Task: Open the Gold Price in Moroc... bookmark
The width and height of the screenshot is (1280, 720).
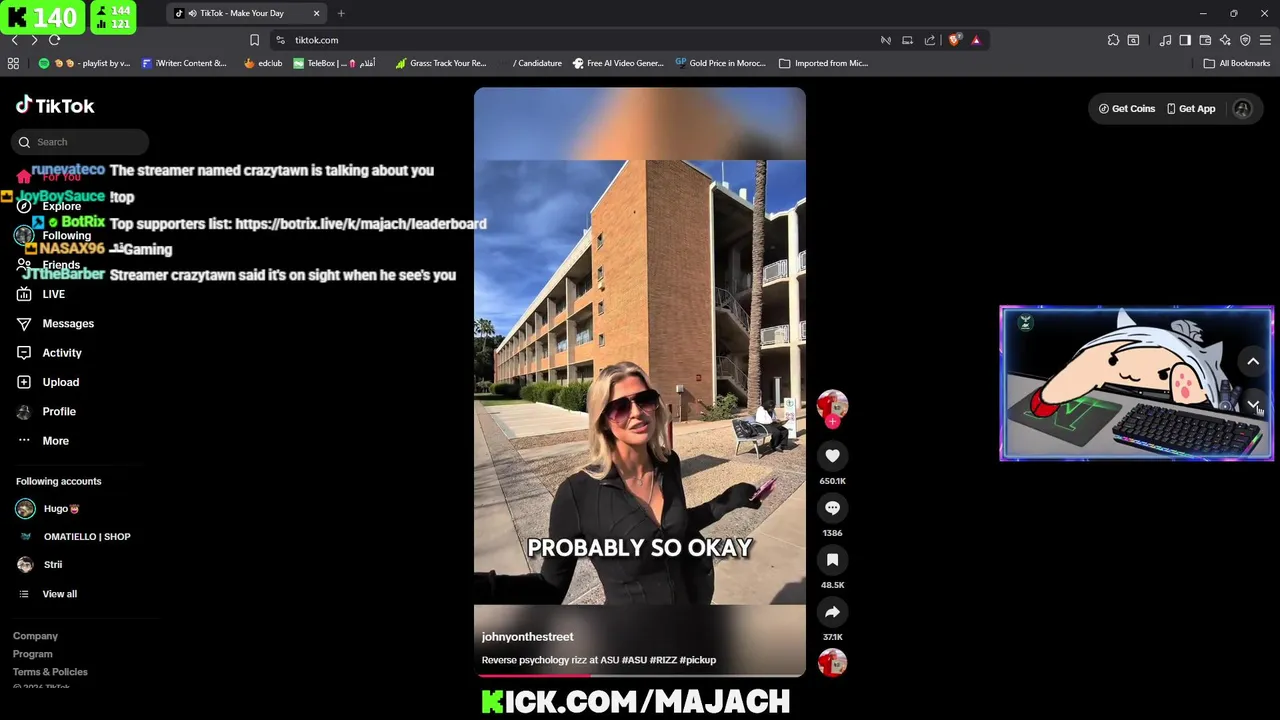Action: [720, 63]
